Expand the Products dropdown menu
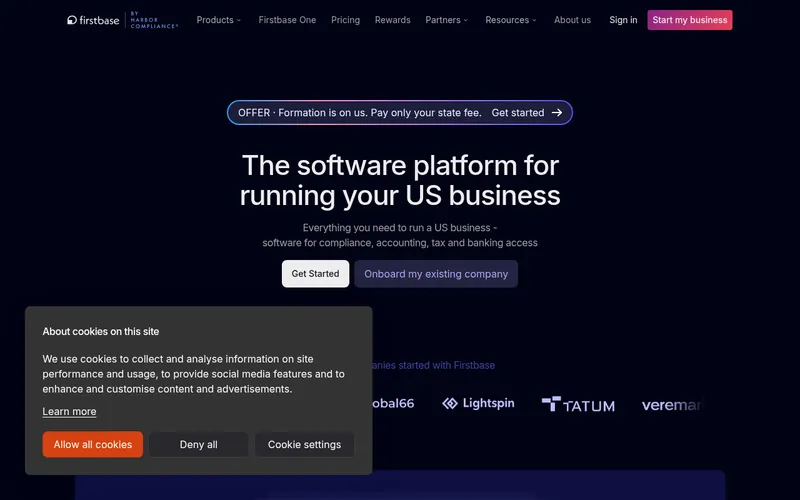 218,20
